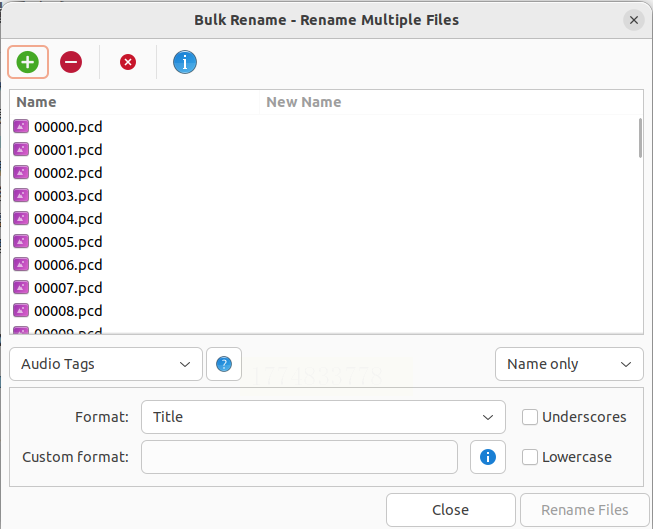The image size is (653, 529).
Task: Click the red Remove files icon
Action: click(x=71, y=62)
